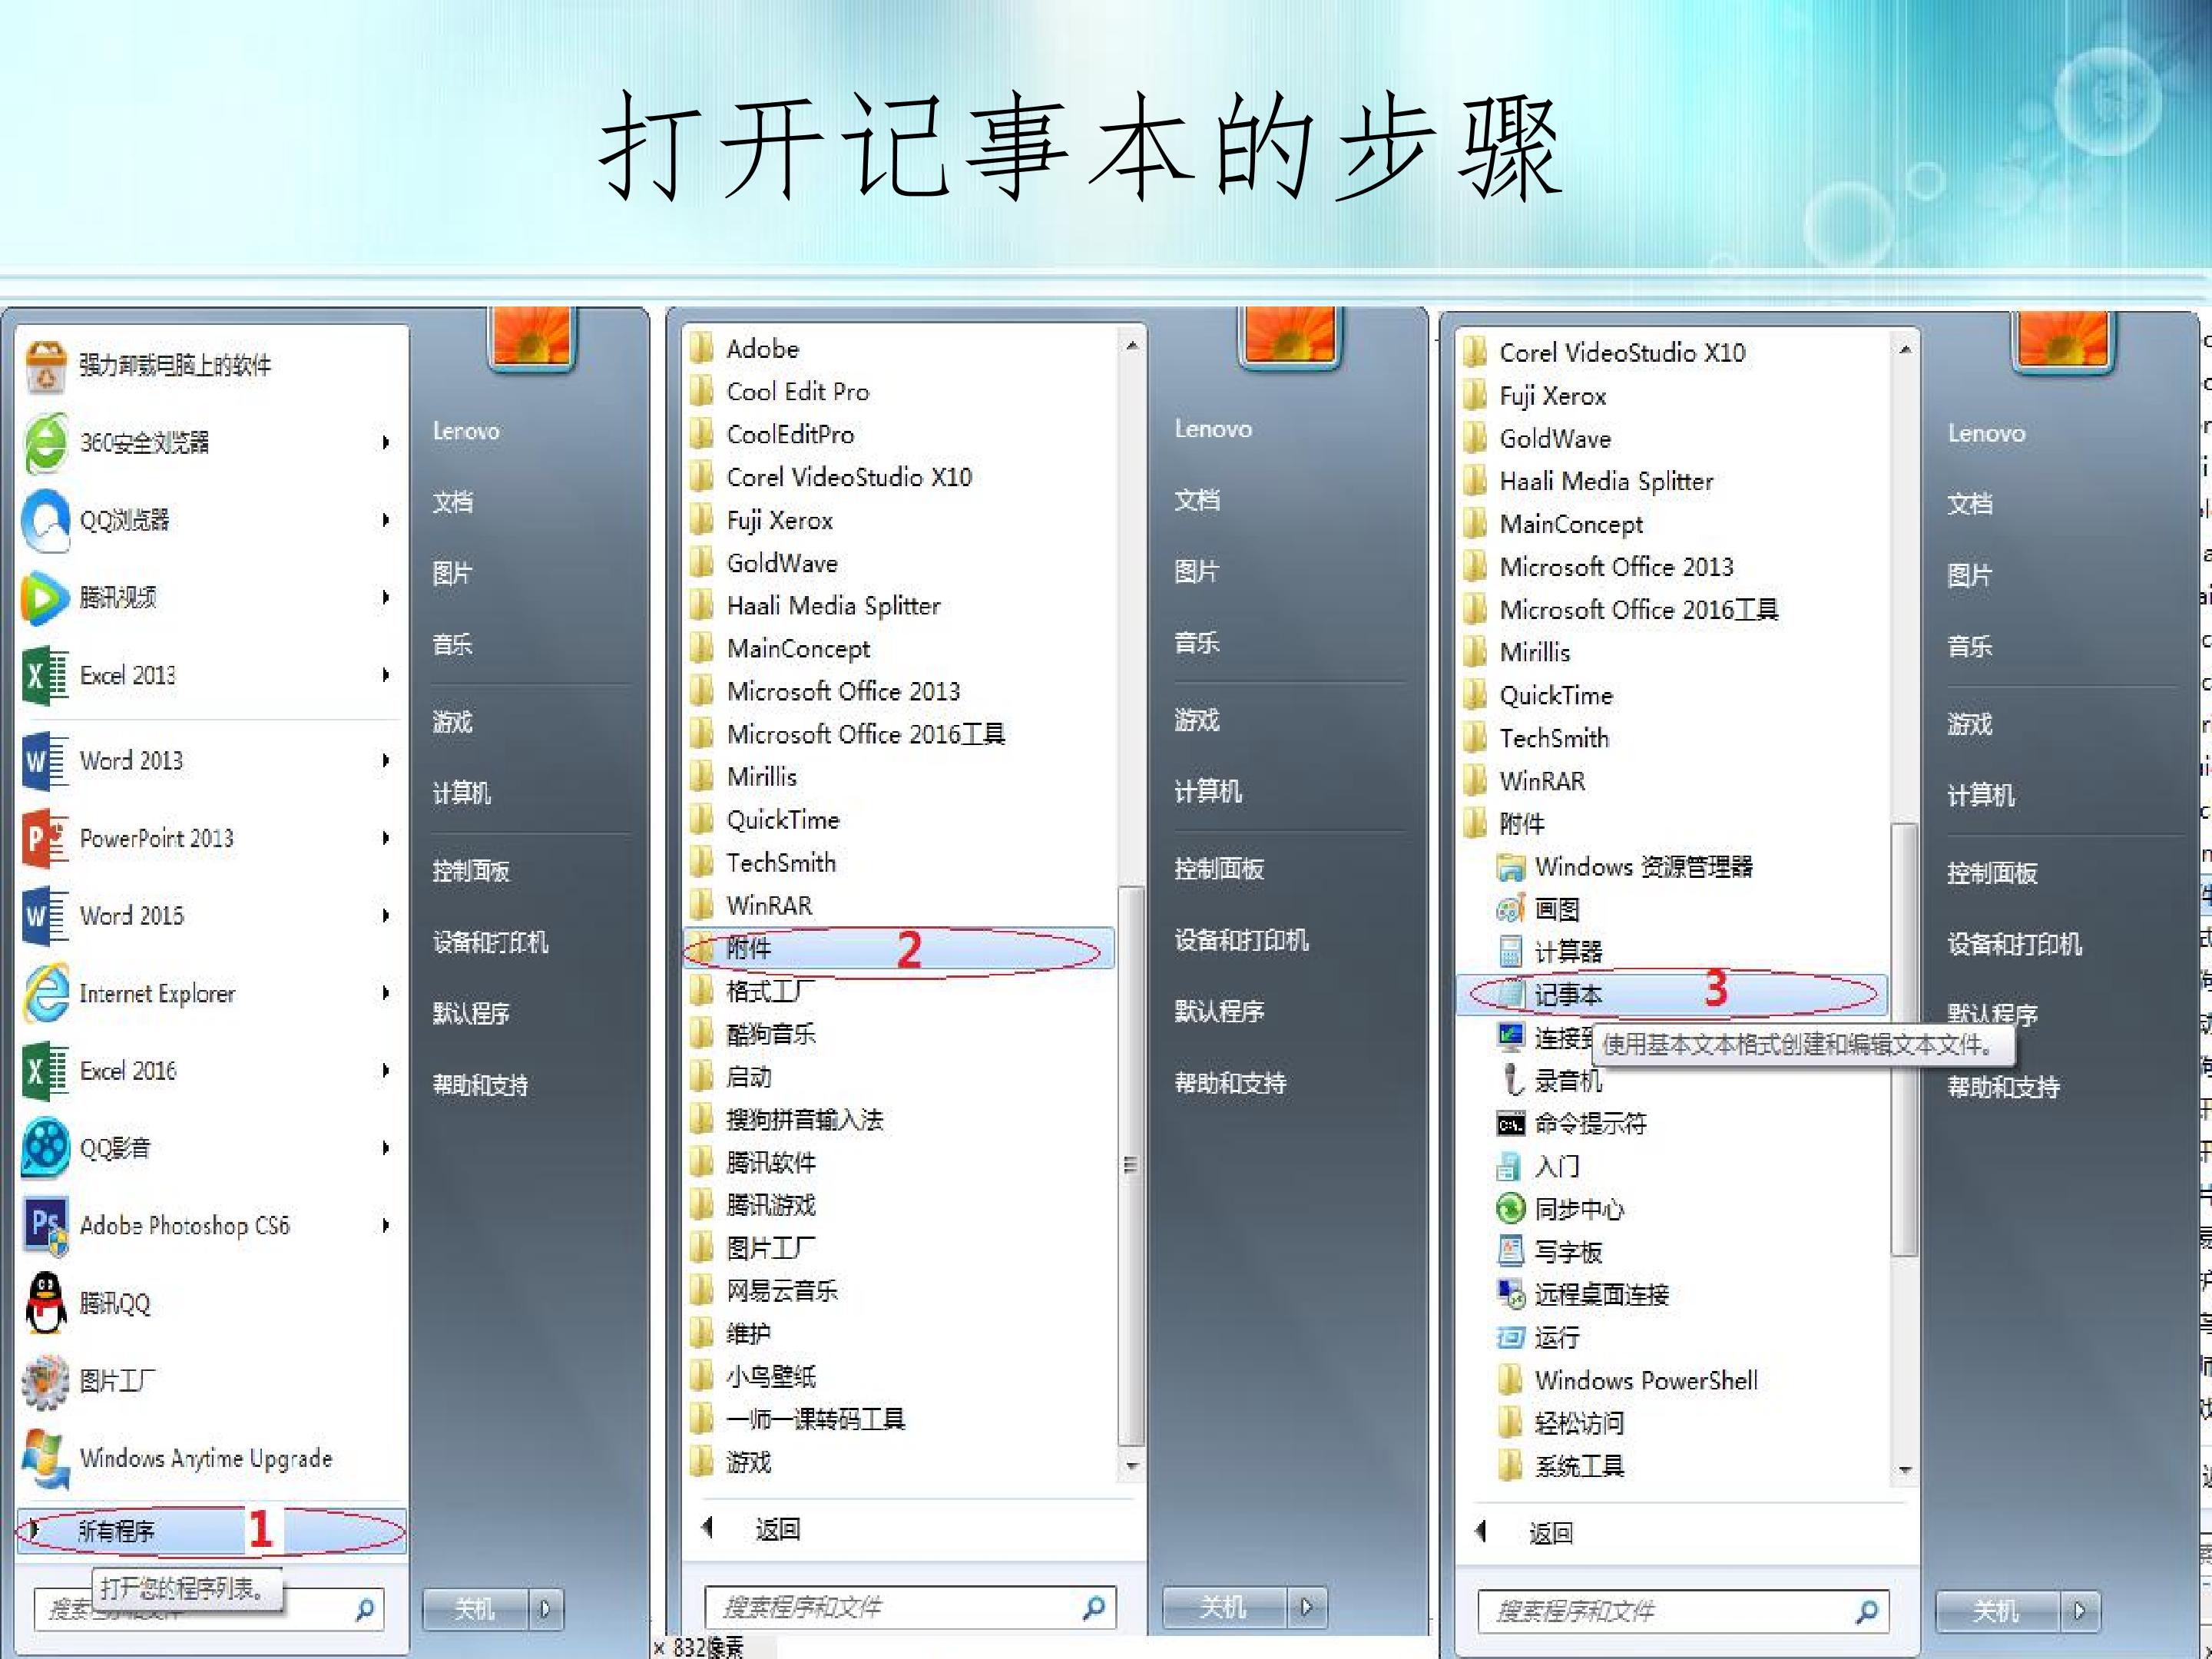Viewport: 2212px width, 1659px height.
Task: Open the Excel 2016 icon
Action: (x=46, y=1071)
